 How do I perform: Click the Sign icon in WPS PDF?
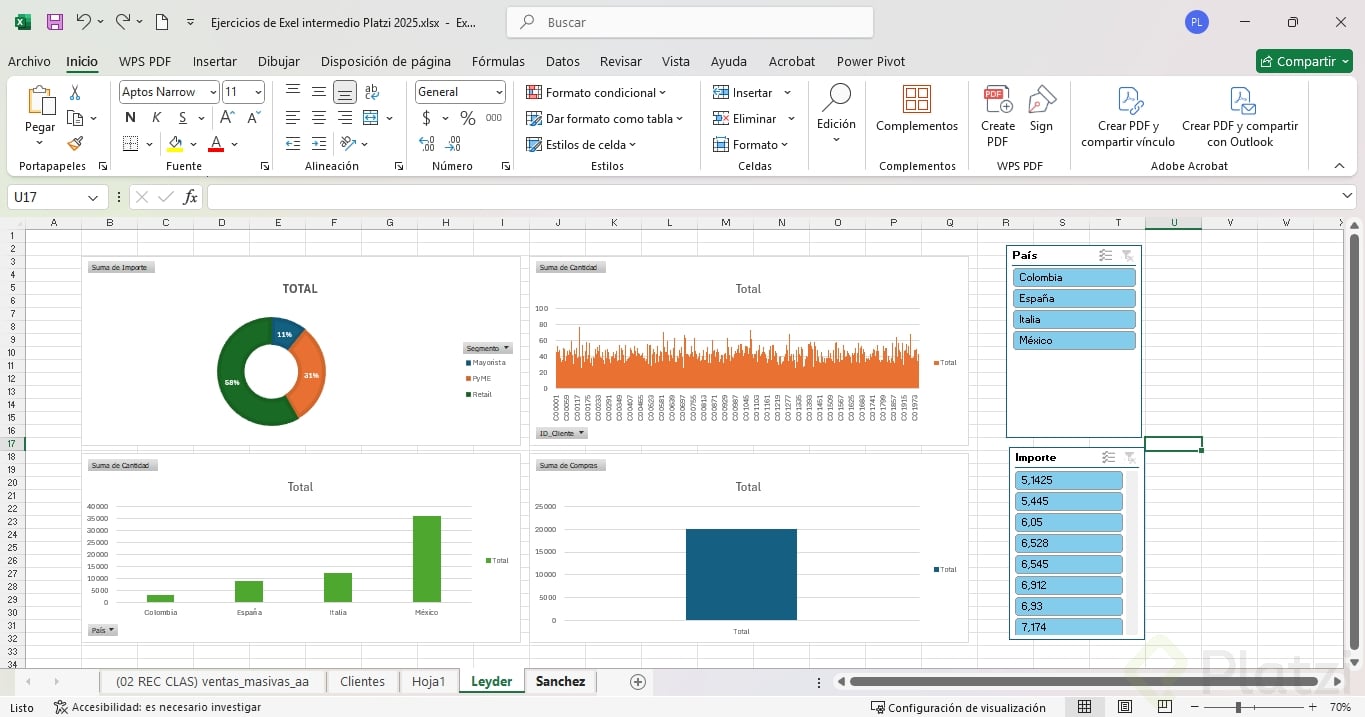tap(1041, 101)
